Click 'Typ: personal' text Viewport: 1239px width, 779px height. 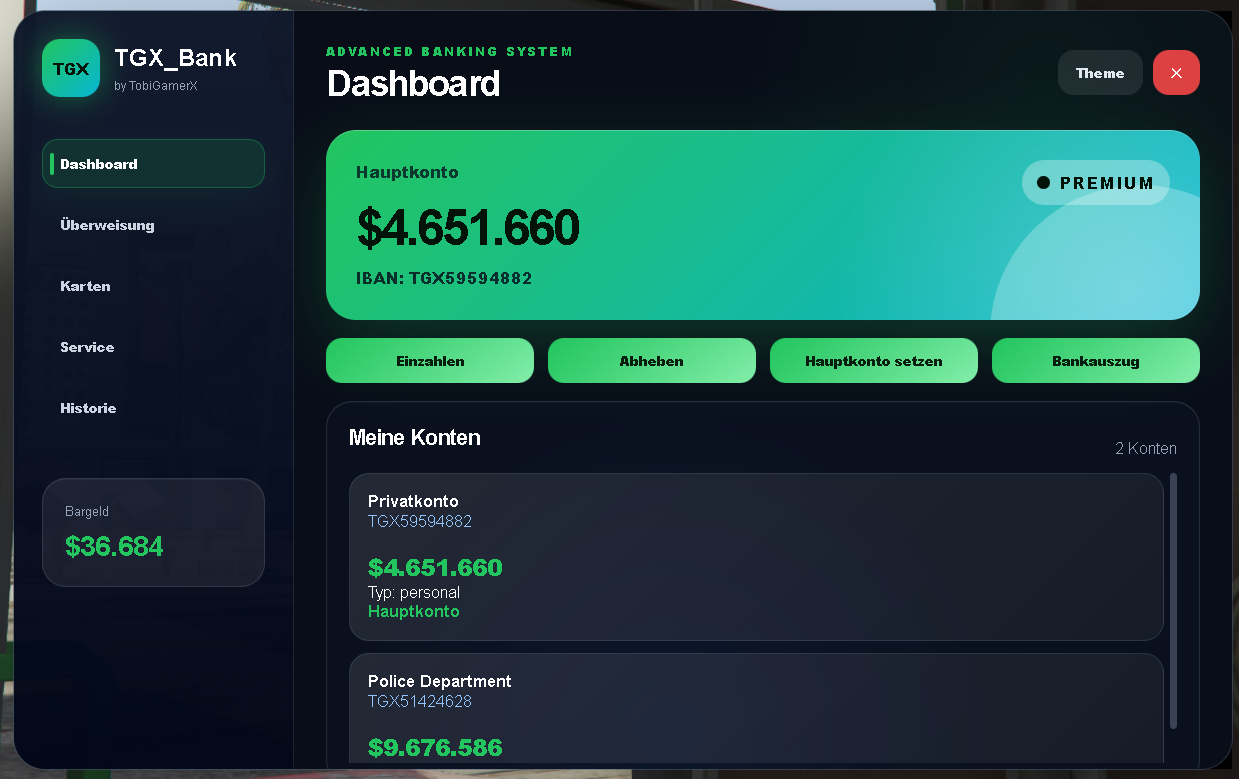pos(414,592)
